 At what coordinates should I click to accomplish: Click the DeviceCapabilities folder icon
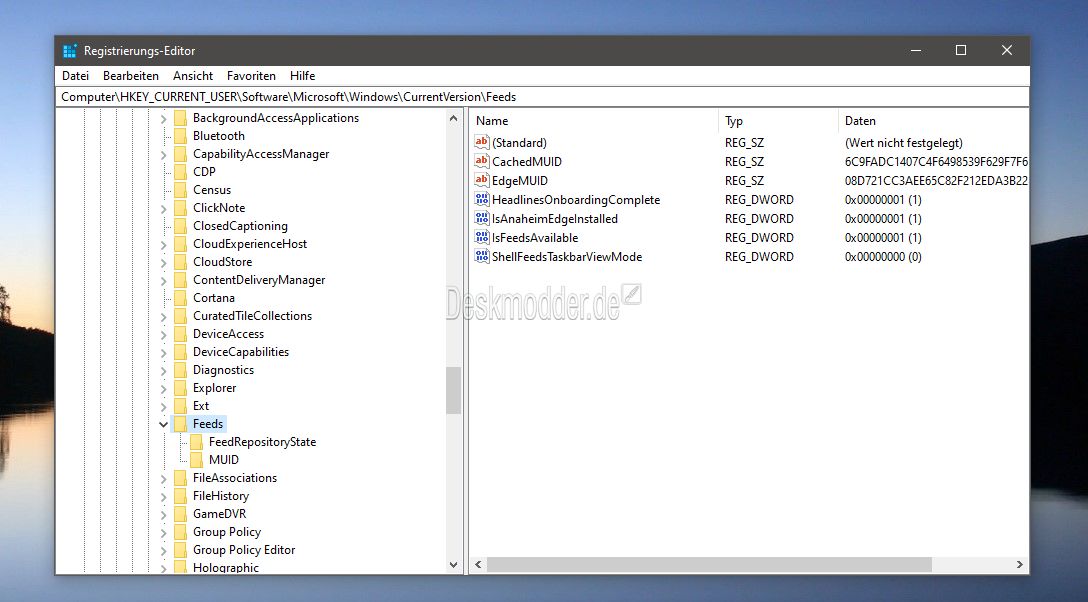[180, 352]
